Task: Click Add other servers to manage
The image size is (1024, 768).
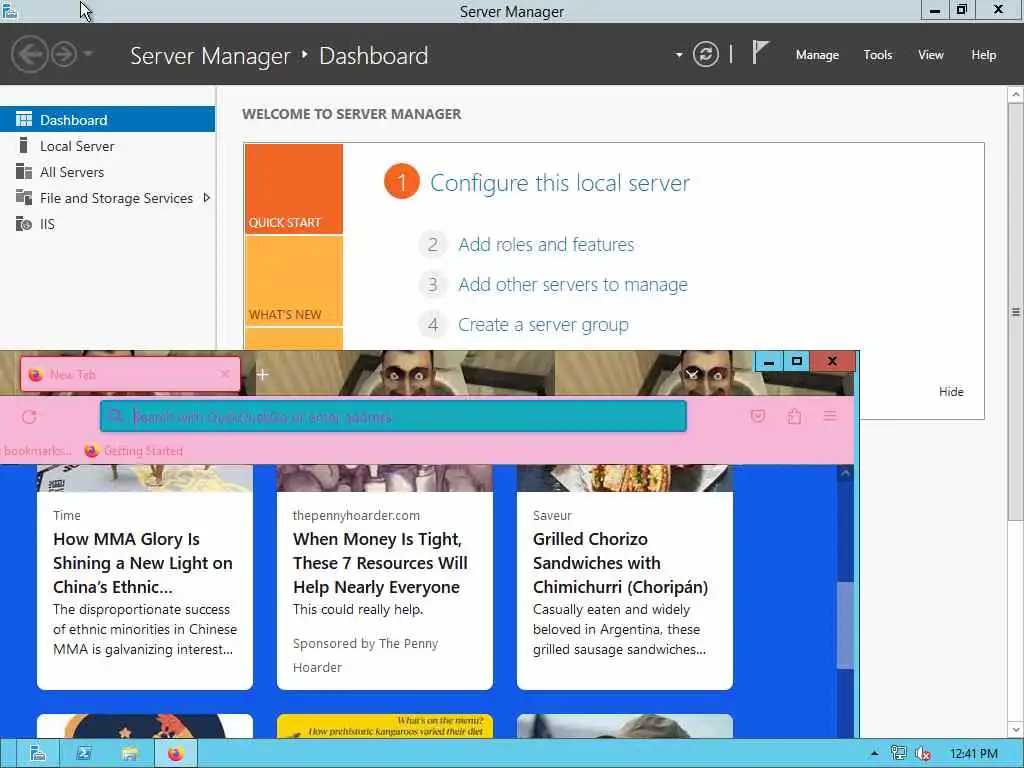Action: [x=573, y=285]
